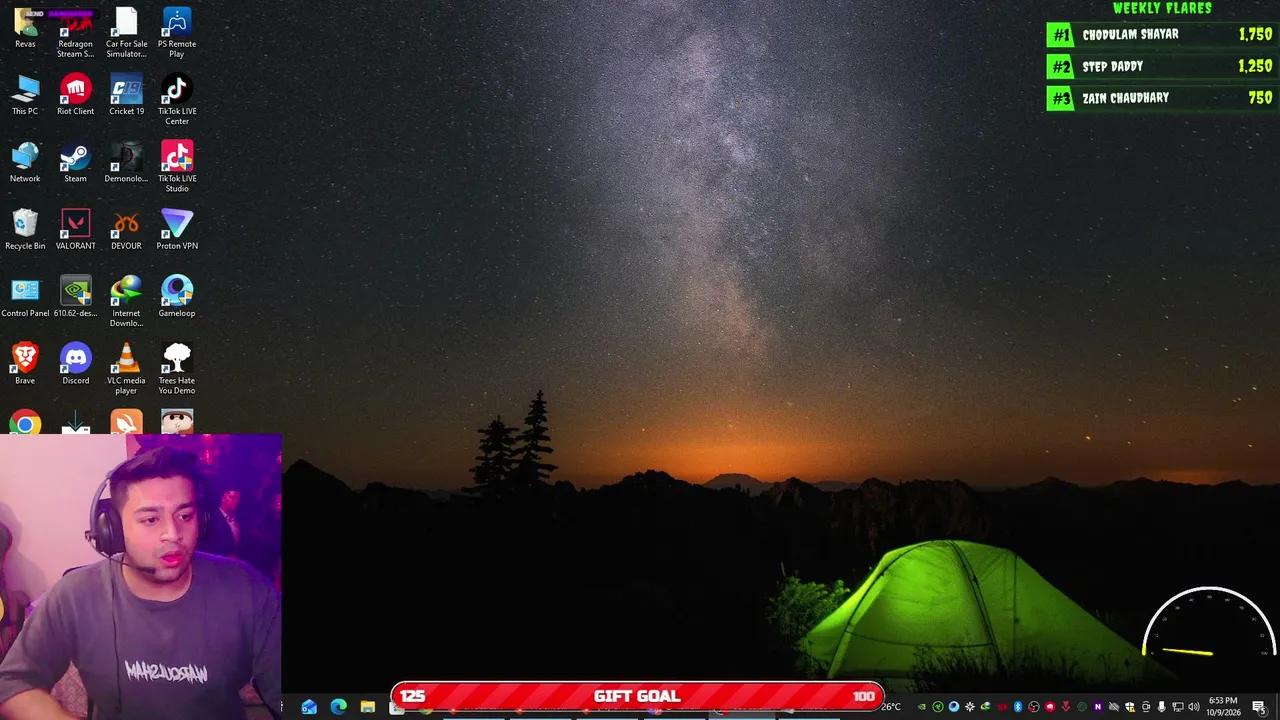Viewport: 1280px width, 720px height.
Task: Open the Riot Client desktop shortcut
Action: [x=75, y=95]
